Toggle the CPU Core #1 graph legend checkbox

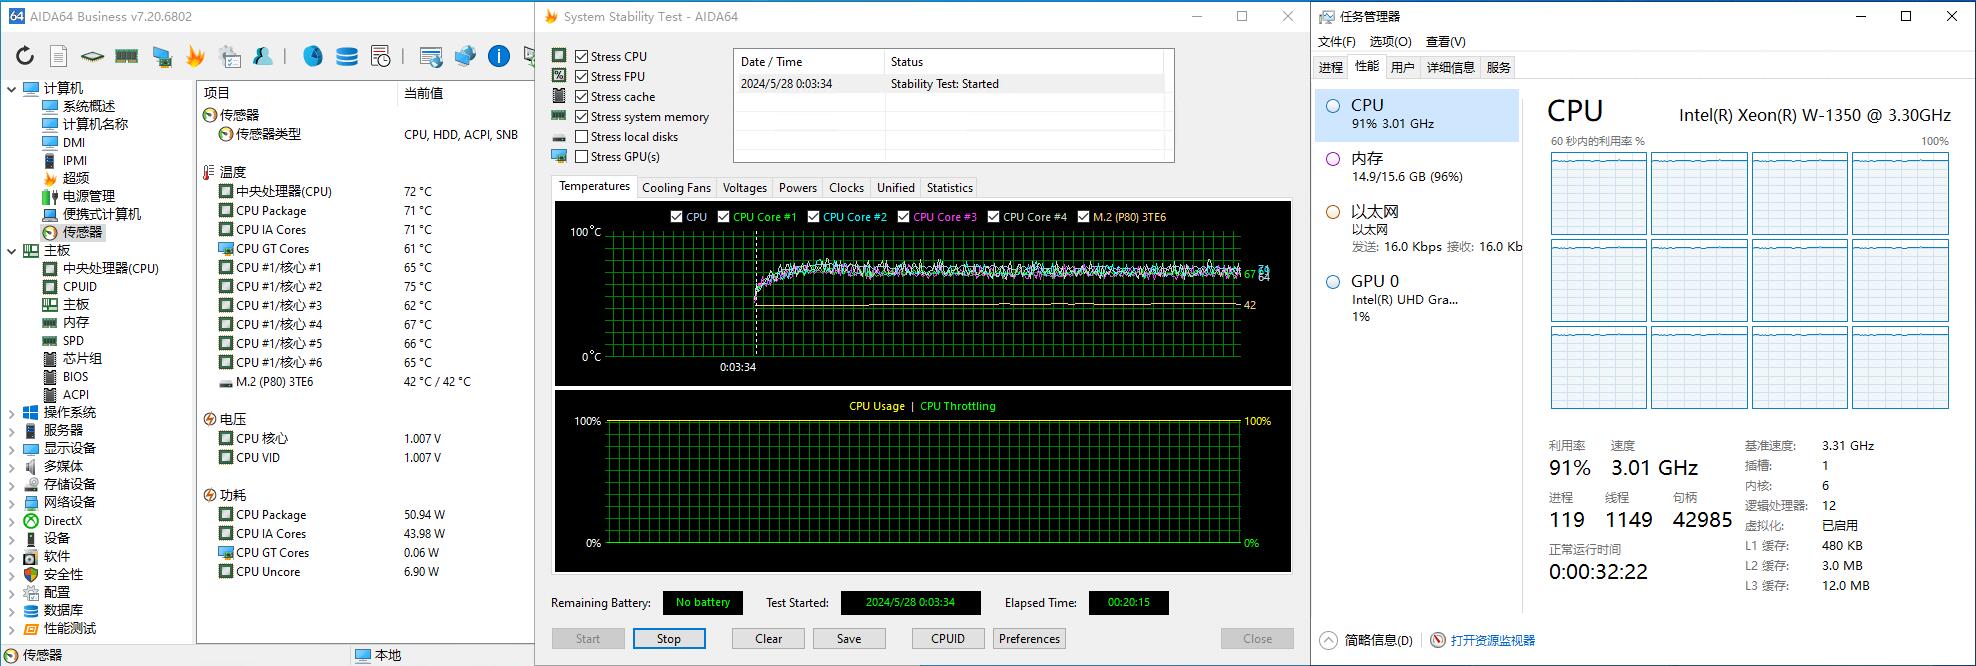(724, 217)
